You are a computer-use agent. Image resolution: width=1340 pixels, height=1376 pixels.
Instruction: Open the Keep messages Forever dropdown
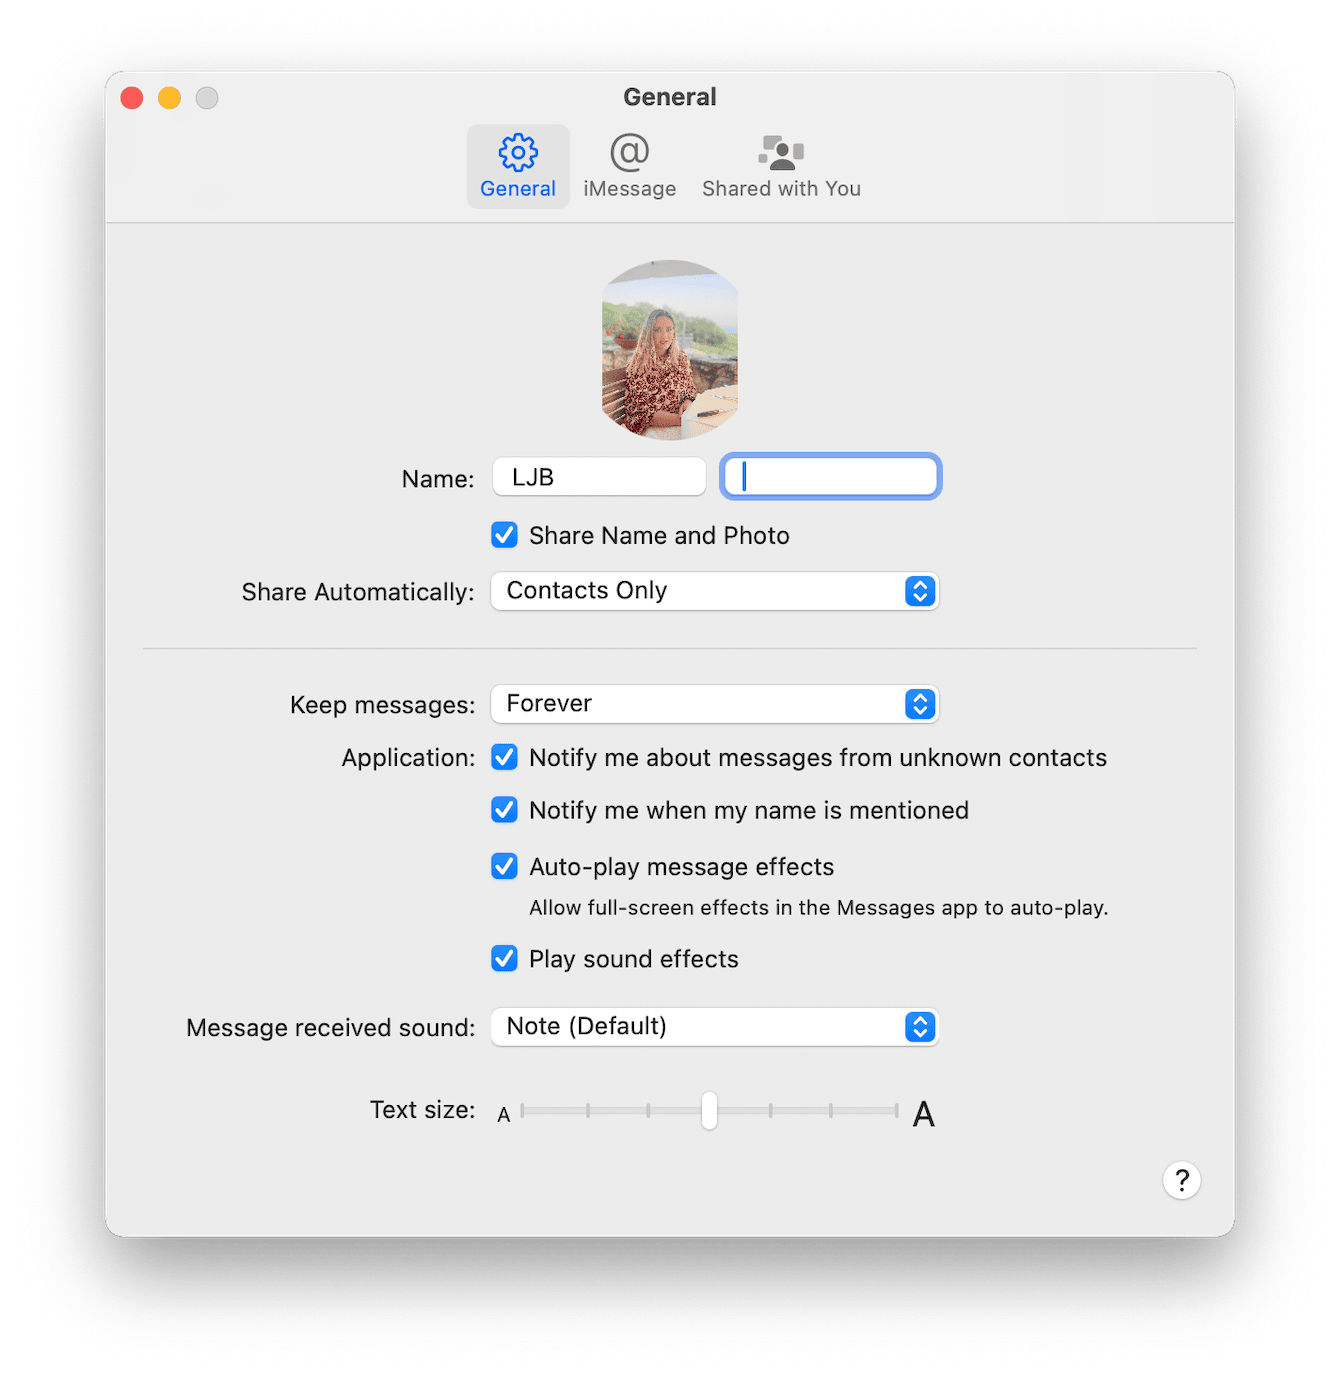click(714, 703)
